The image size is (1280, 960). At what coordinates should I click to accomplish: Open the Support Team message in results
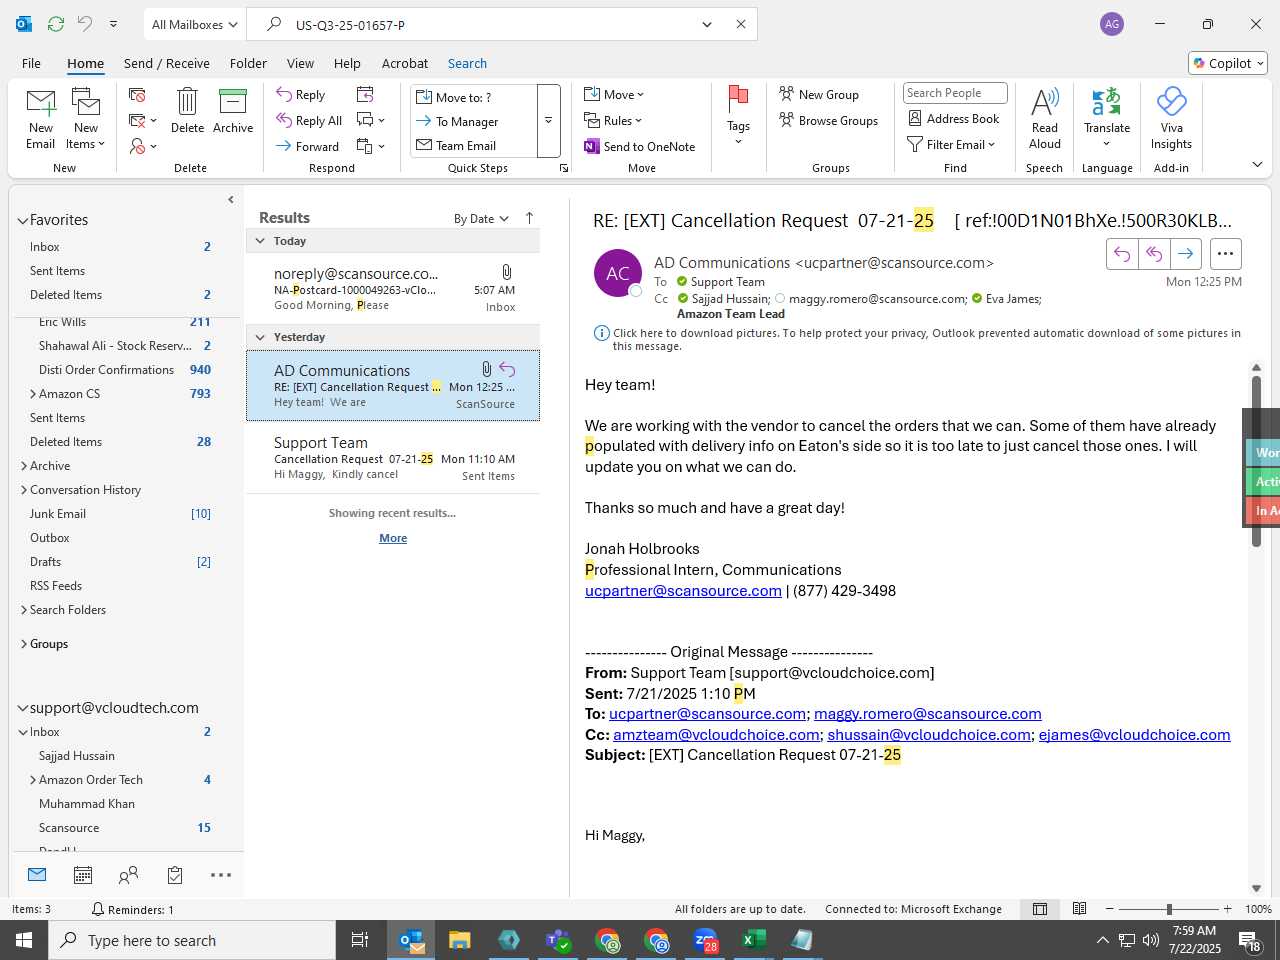point(393,458)
